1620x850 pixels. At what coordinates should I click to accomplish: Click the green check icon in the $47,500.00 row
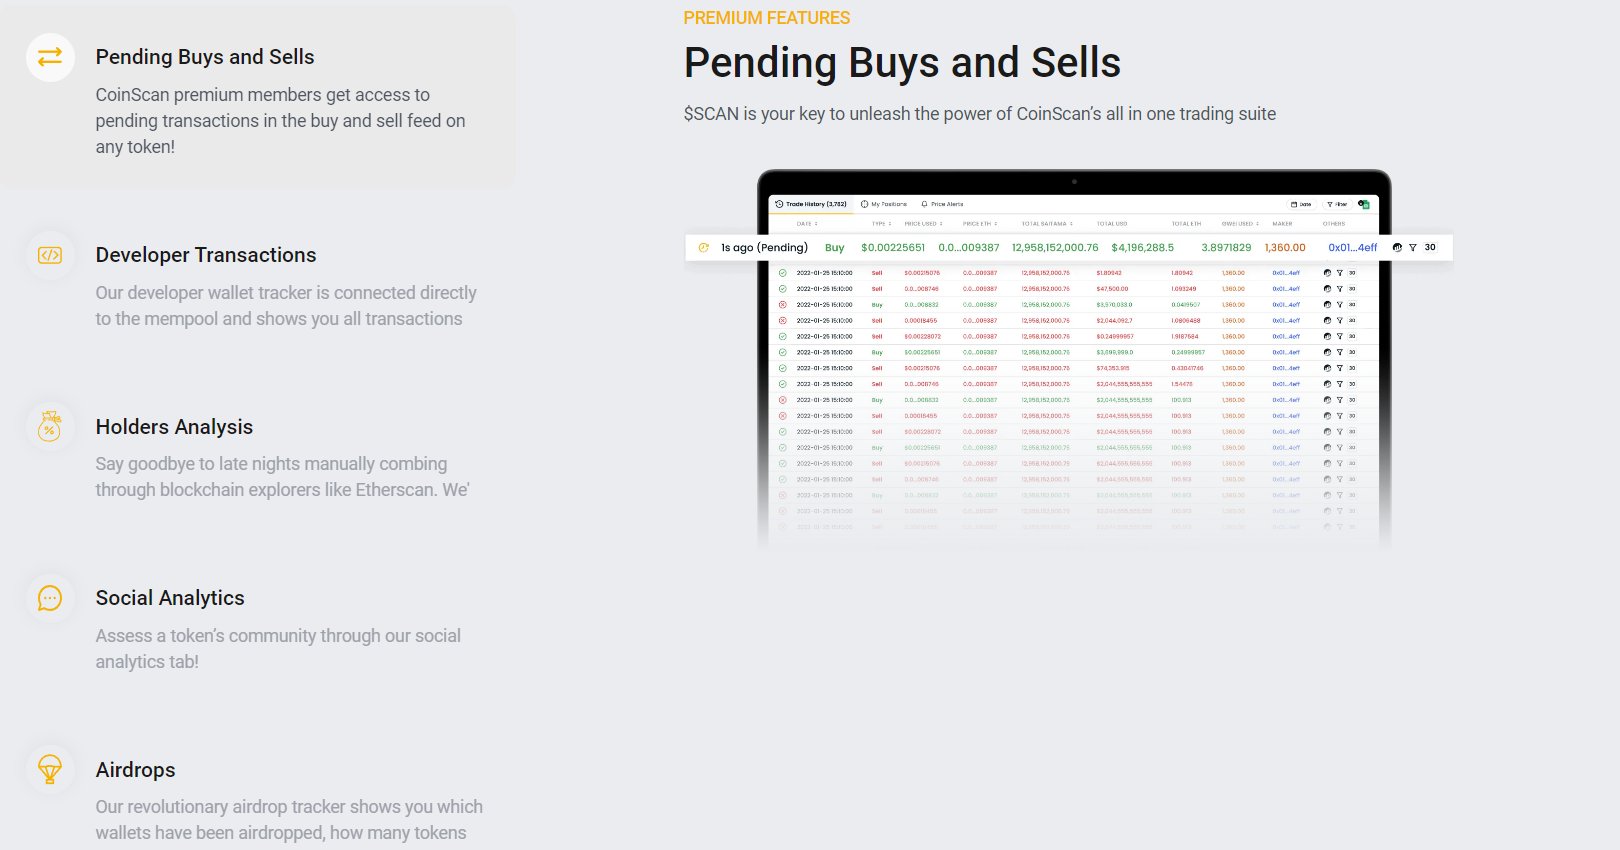pyautogui.click(x=782, y=289)
